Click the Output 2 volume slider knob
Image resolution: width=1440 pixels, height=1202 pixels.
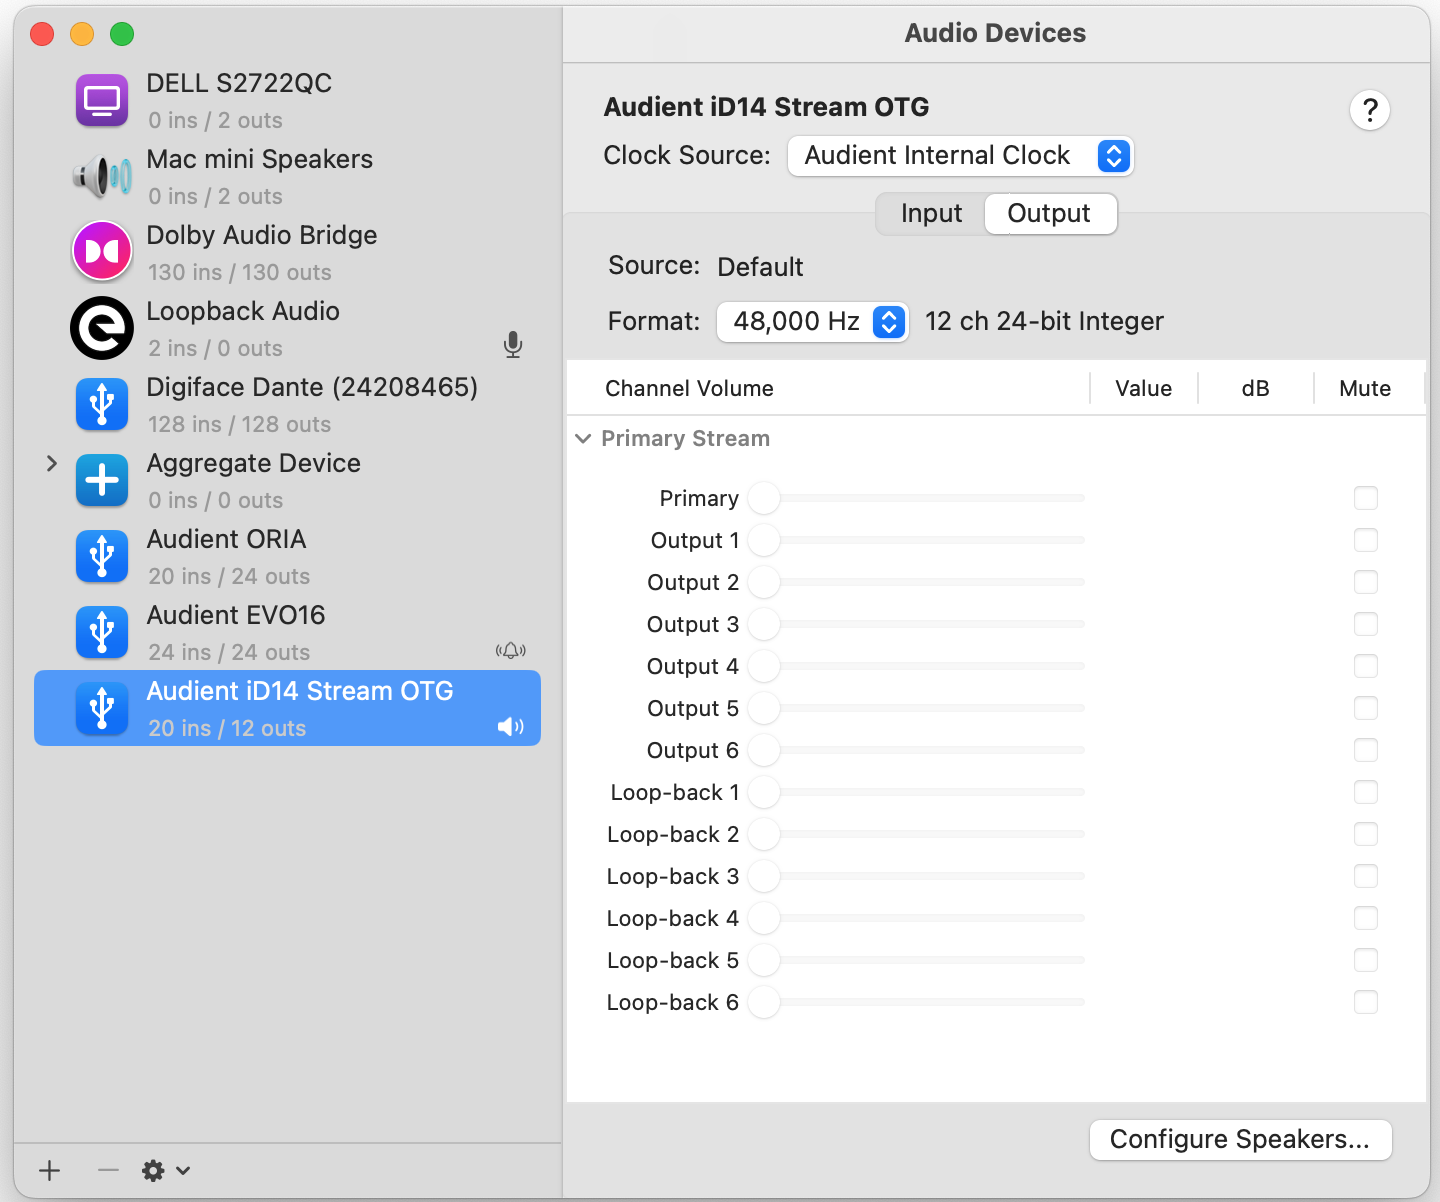[x=764, y=582]
